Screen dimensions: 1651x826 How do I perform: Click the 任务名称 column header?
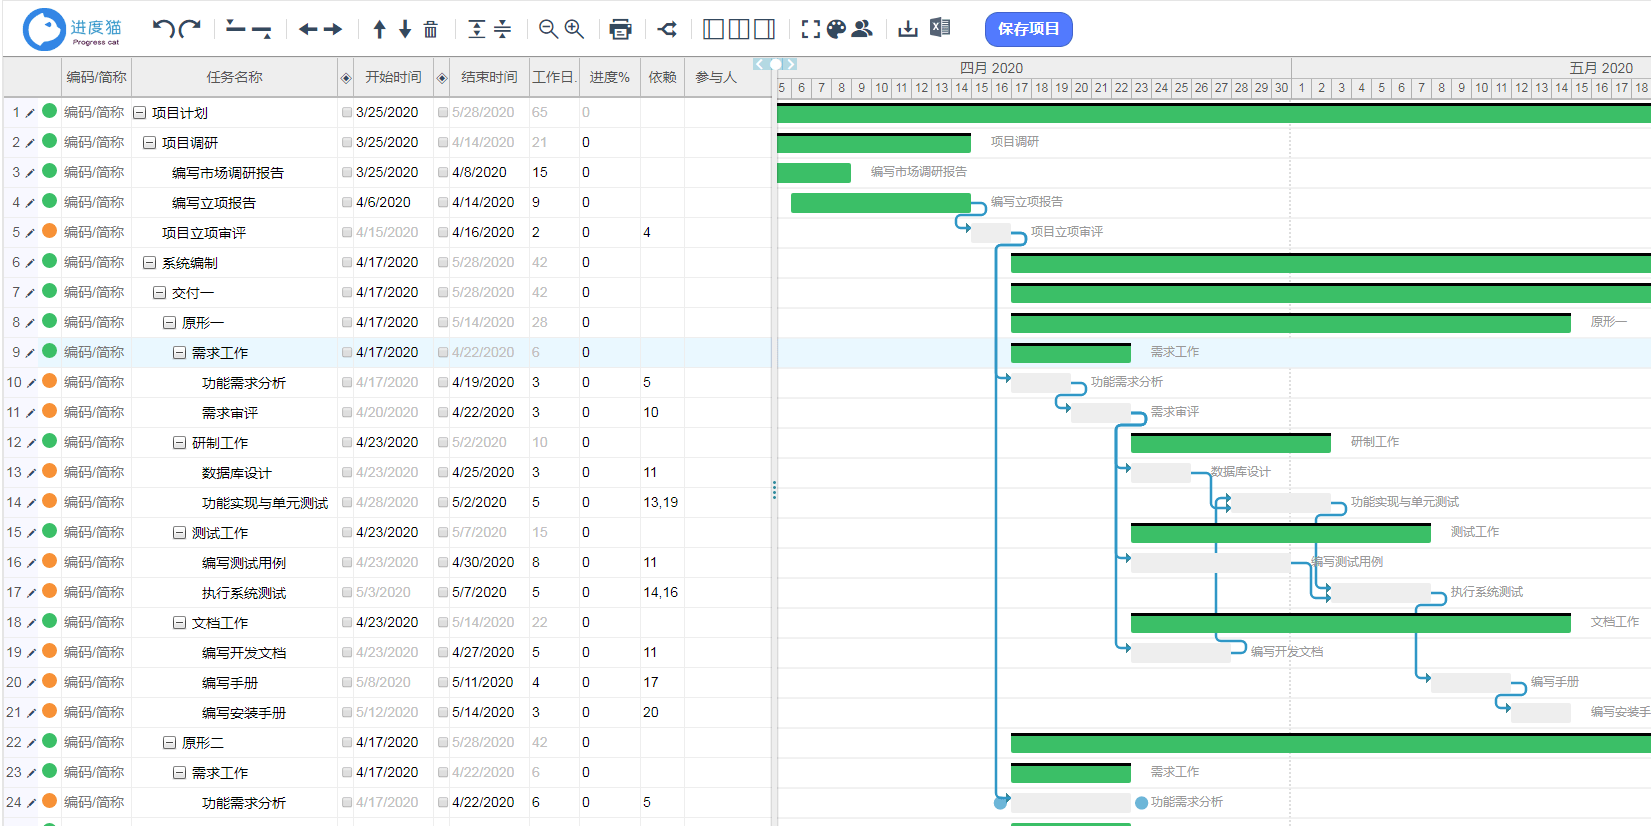coord(234,77)
